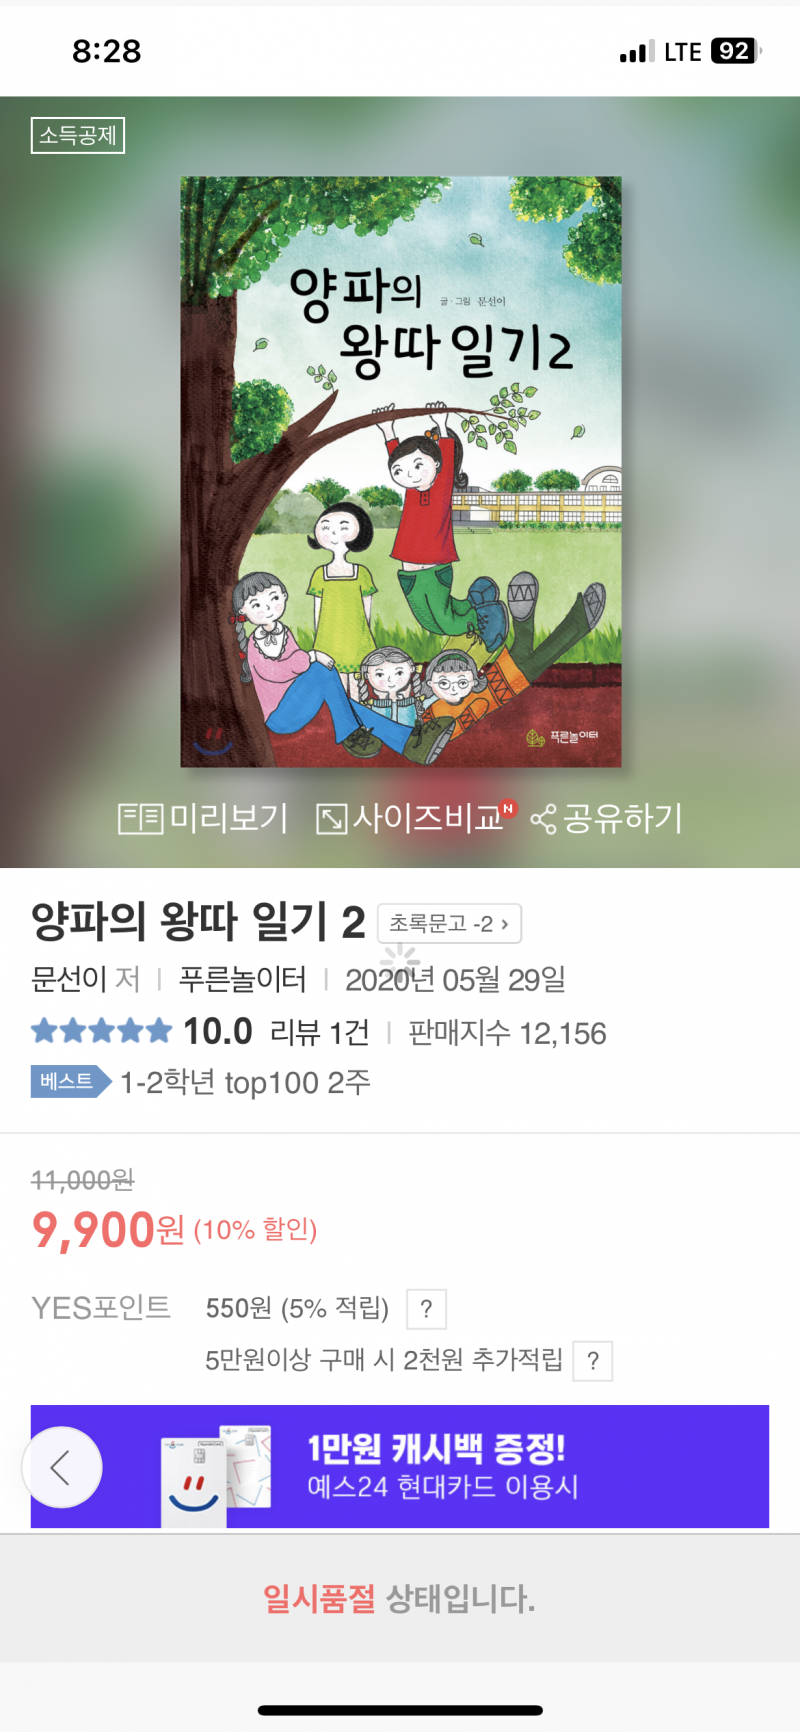This screenshot has width=800, height=1732.
Task: Click the question mark beside 추가적립
Action: (x=593, y=1361)
